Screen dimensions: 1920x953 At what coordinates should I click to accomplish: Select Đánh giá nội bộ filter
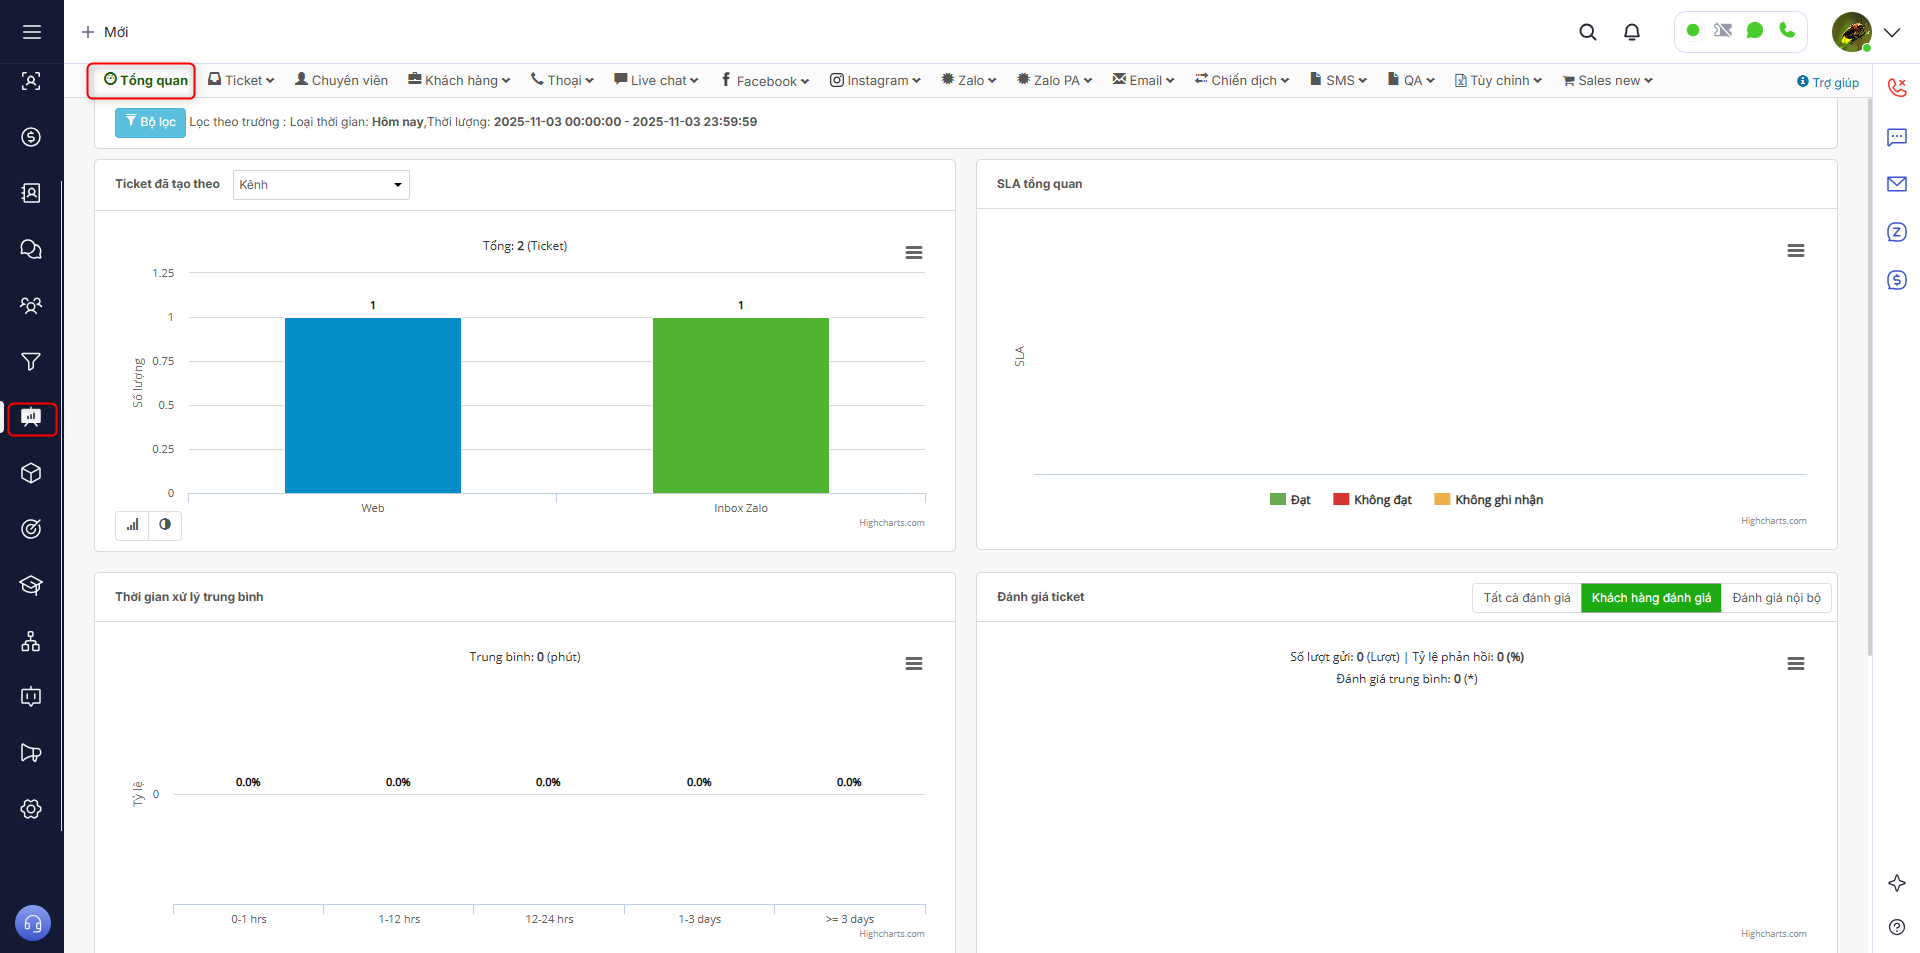click(1776, 598)
